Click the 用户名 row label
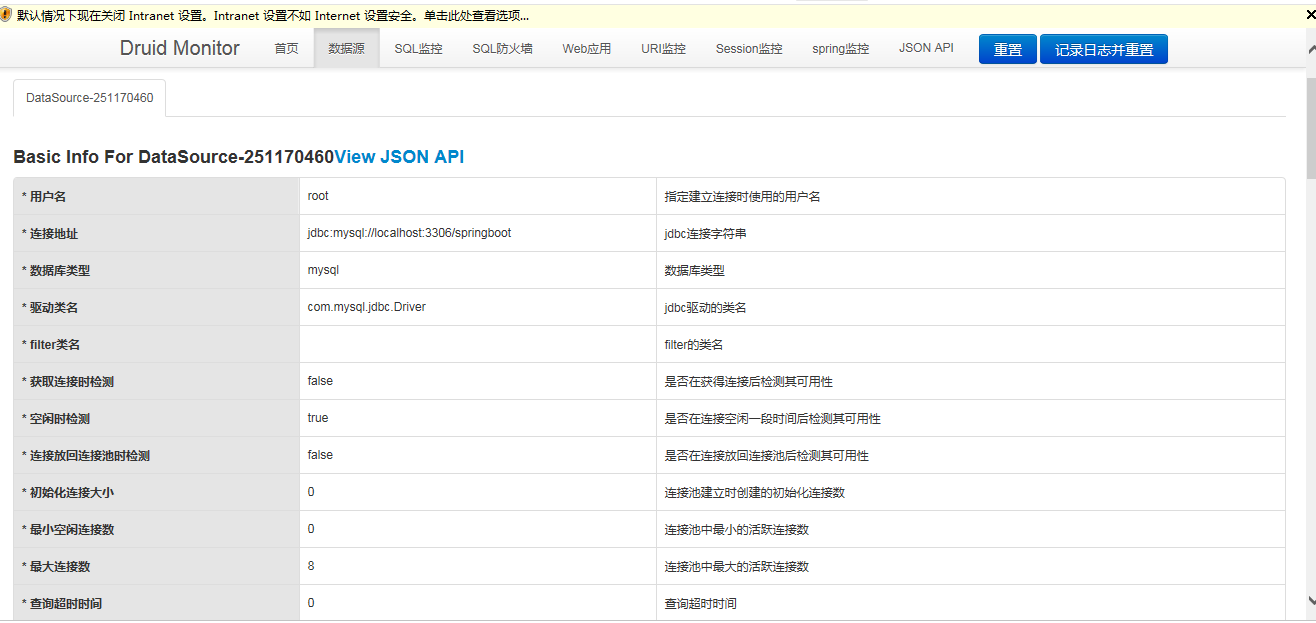 pos(44,197)
